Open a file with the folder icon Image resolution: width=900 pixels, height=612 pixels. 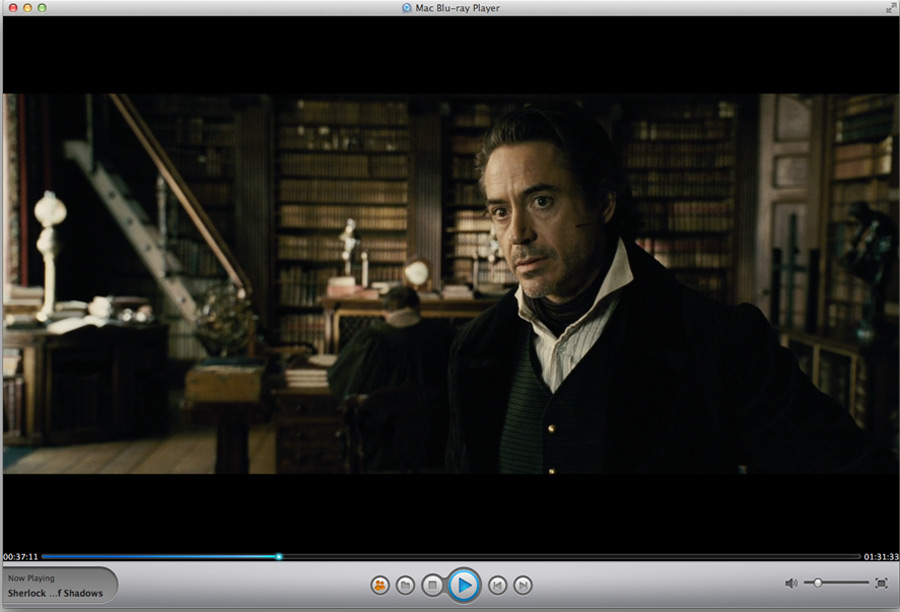[x=405, y=585]
